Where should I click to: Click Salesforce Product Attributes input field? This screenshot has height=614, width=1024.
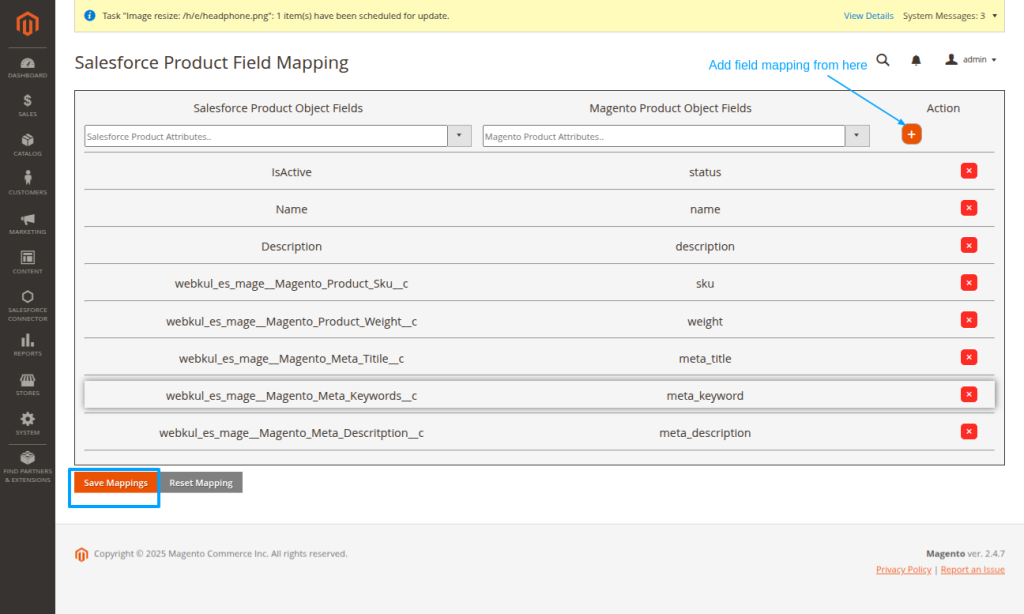(x=266, y=136)
